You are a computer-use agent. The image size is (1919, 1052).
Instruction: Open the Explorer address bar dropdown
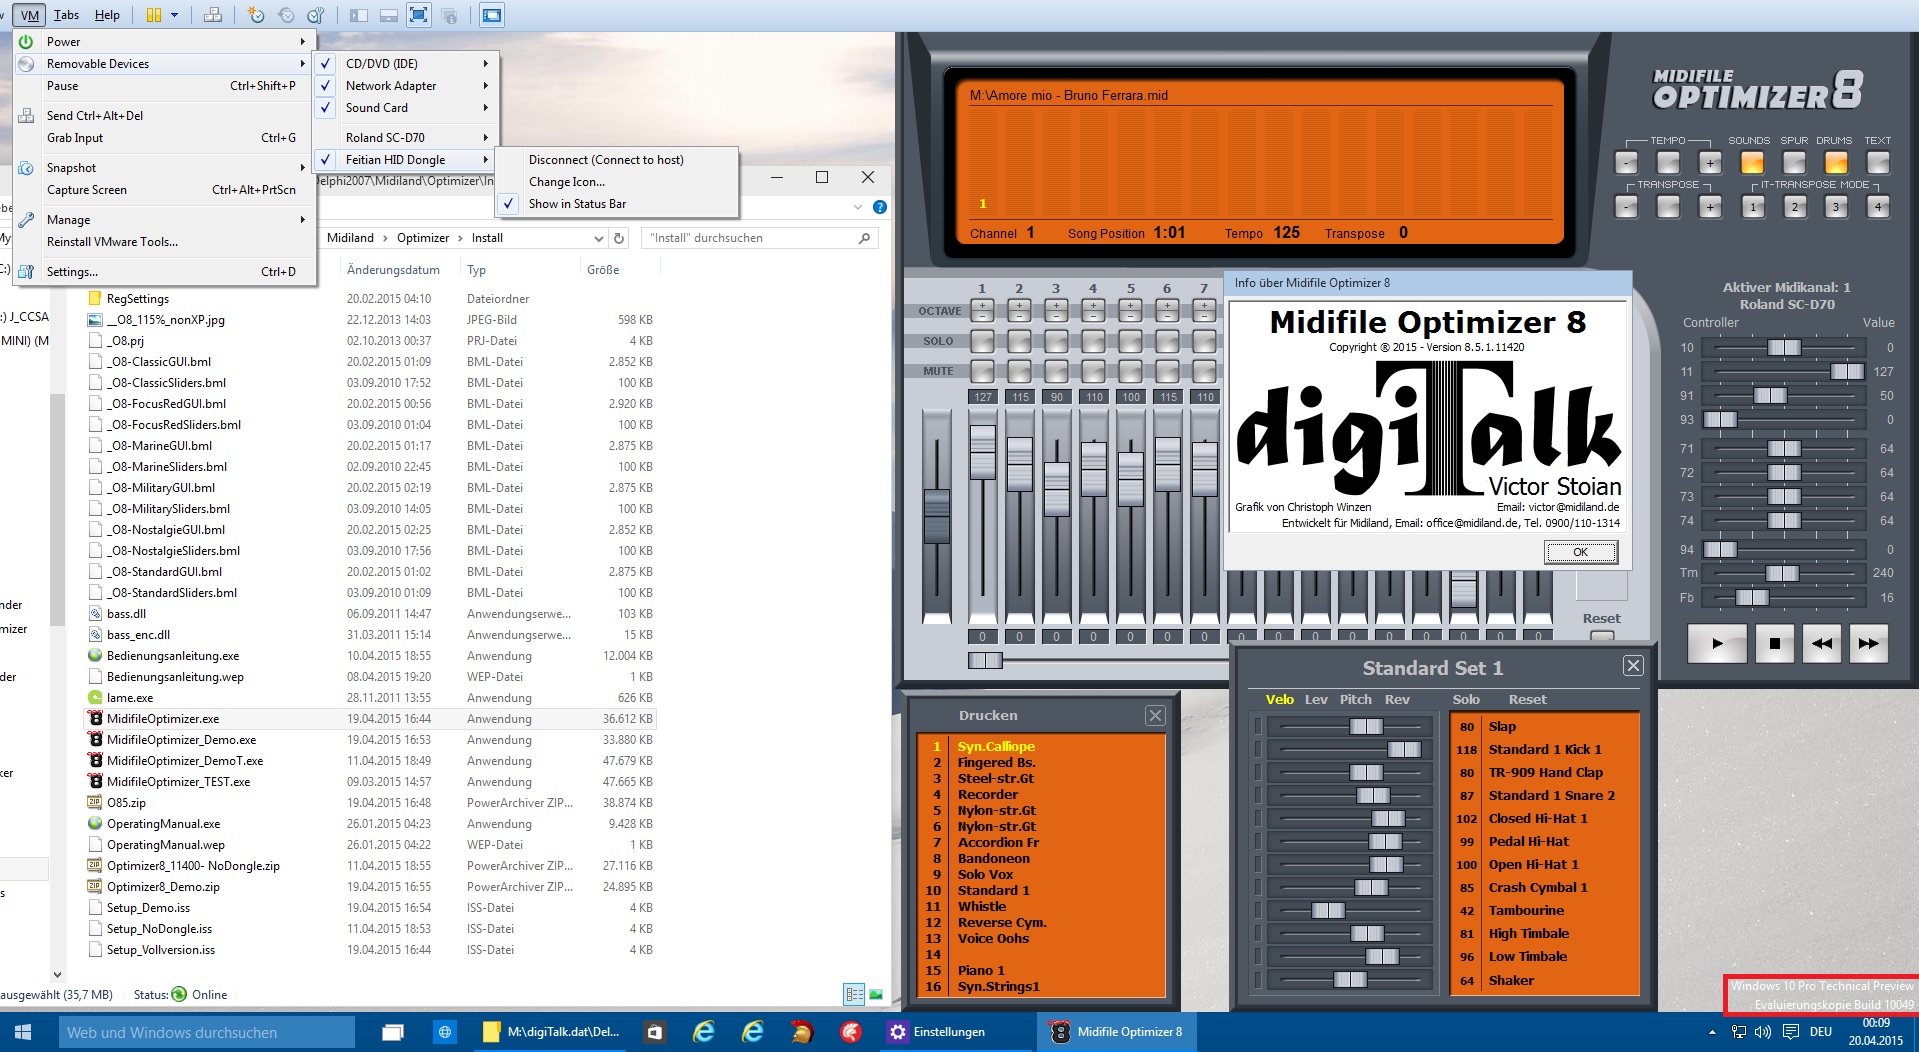pyautogui.click(x=598, y=239)
